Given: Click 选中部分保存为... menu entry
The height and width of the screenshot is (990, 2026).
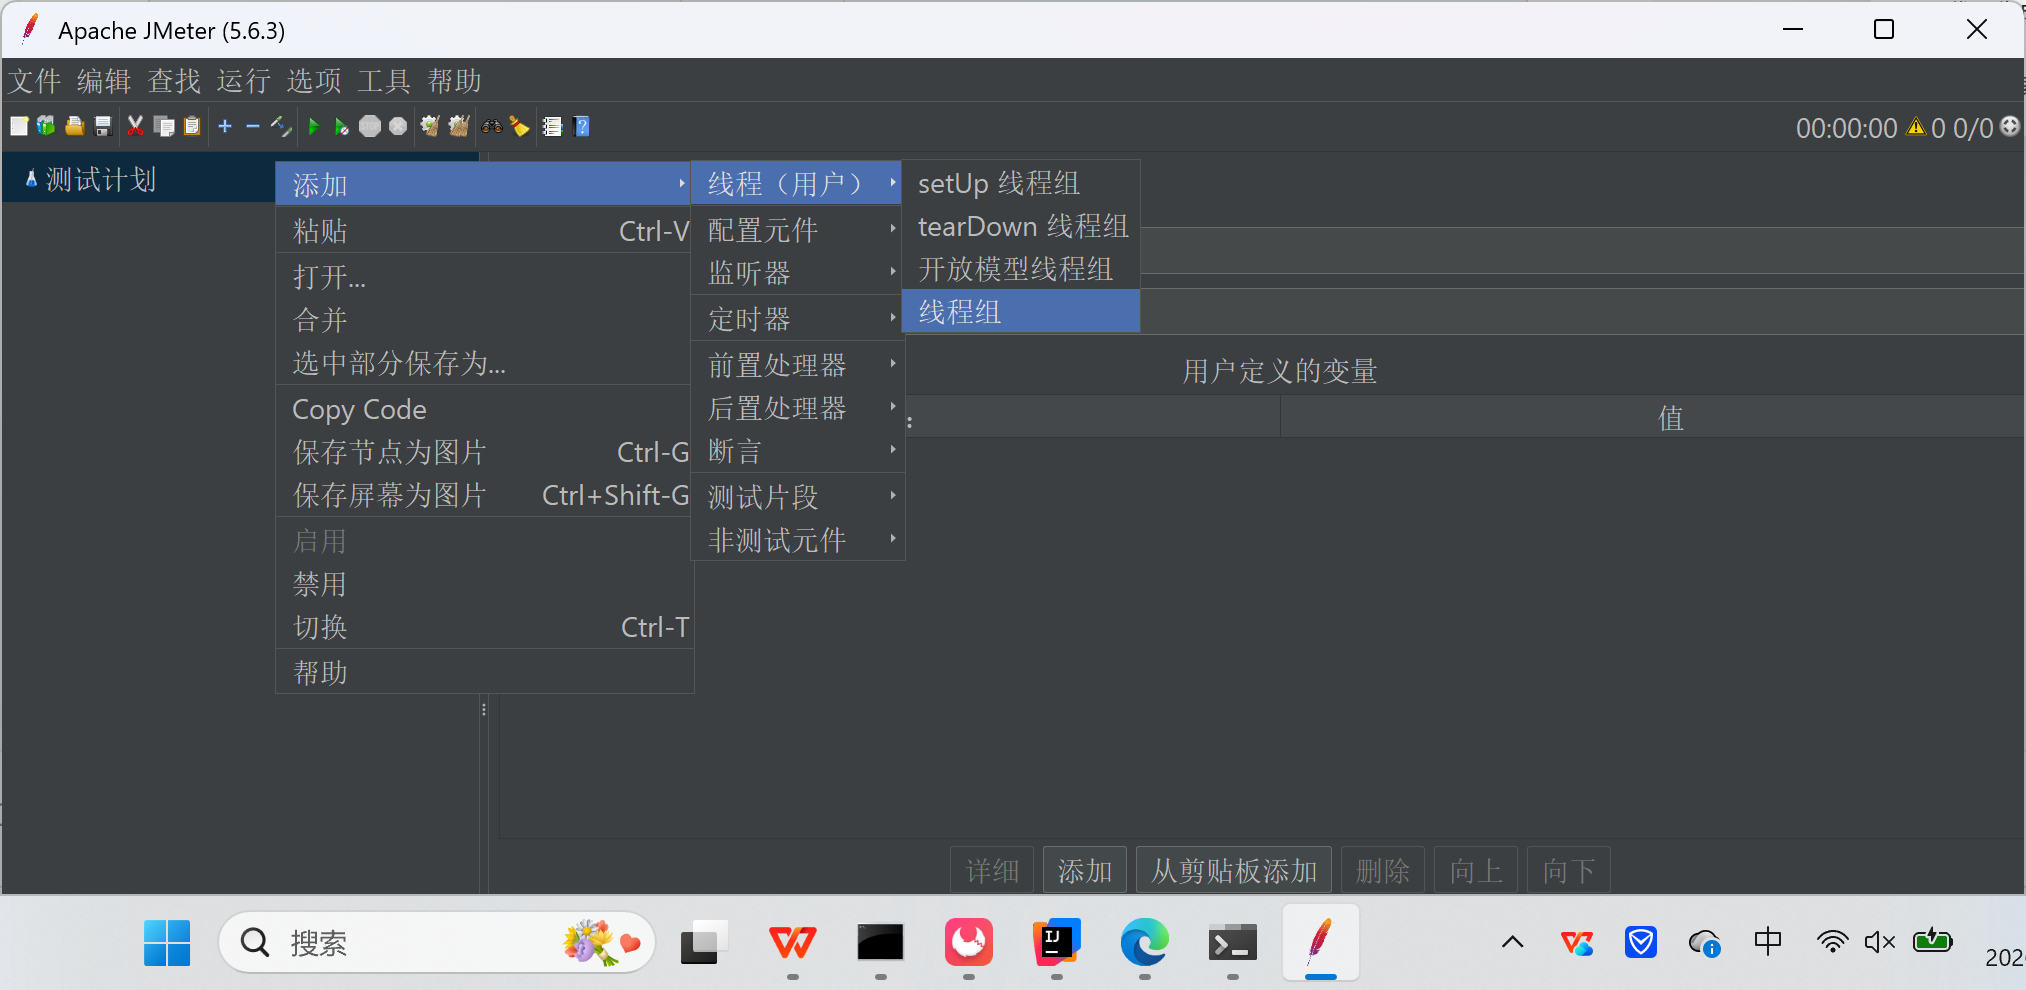Looking at the screenshot, I should coord(484,363).
